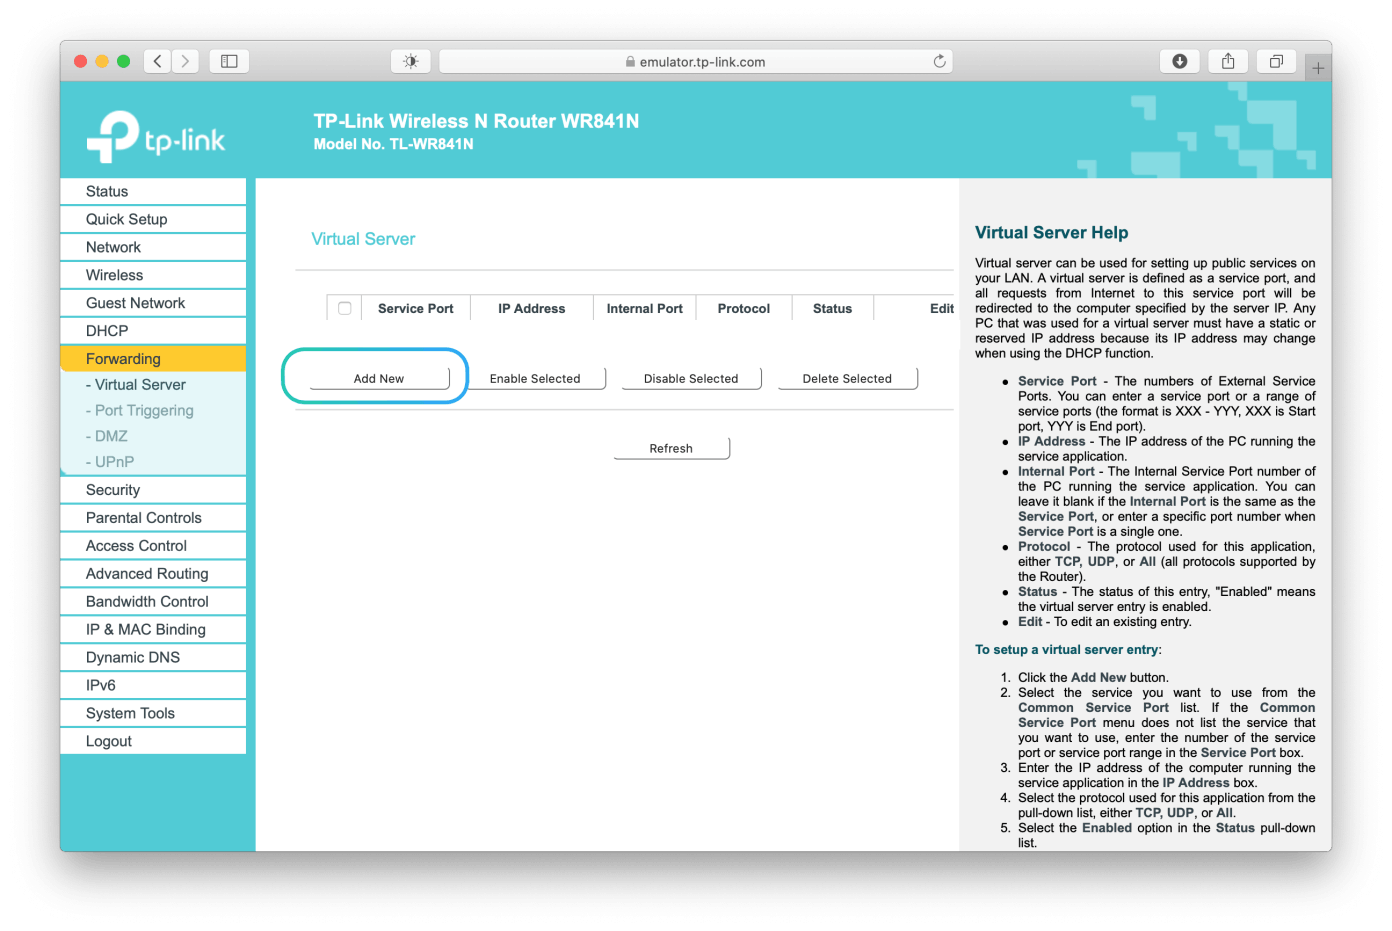Open the Access Control menu
The width and height of the screenshot is (1392, 931).
[x=153, y=546]
